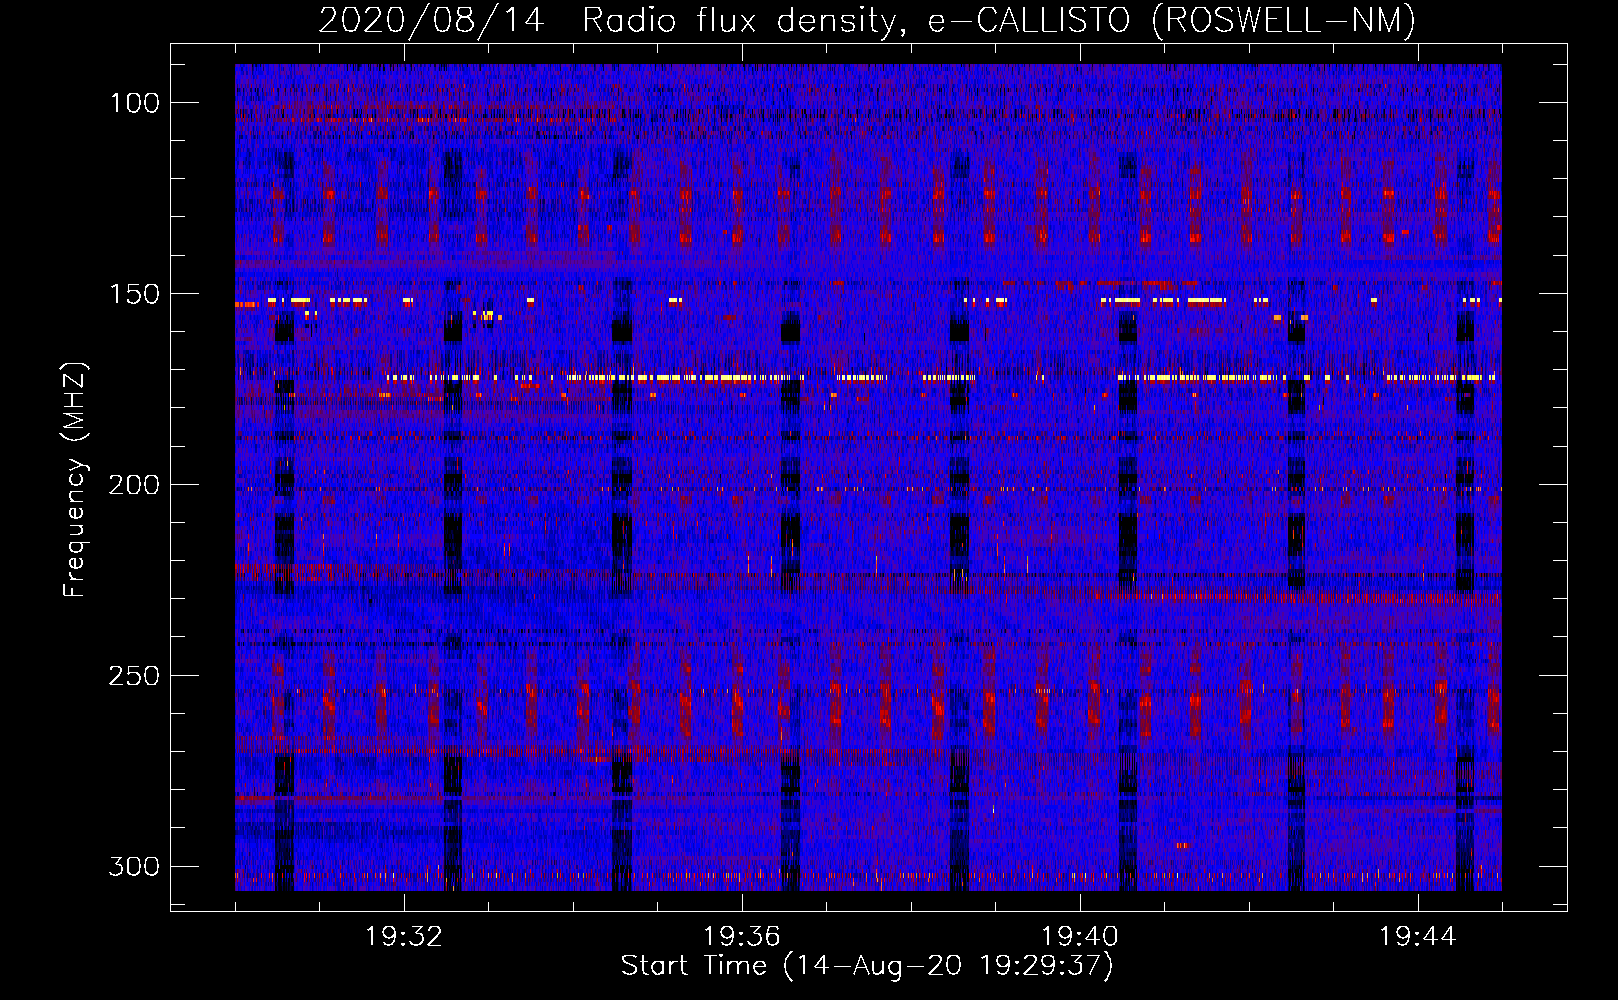Click the x-axis label 'Start Time (14-Aug-20 19:29:37)'
This screenshot has height=1000, width=1618.
click(867, 966)
